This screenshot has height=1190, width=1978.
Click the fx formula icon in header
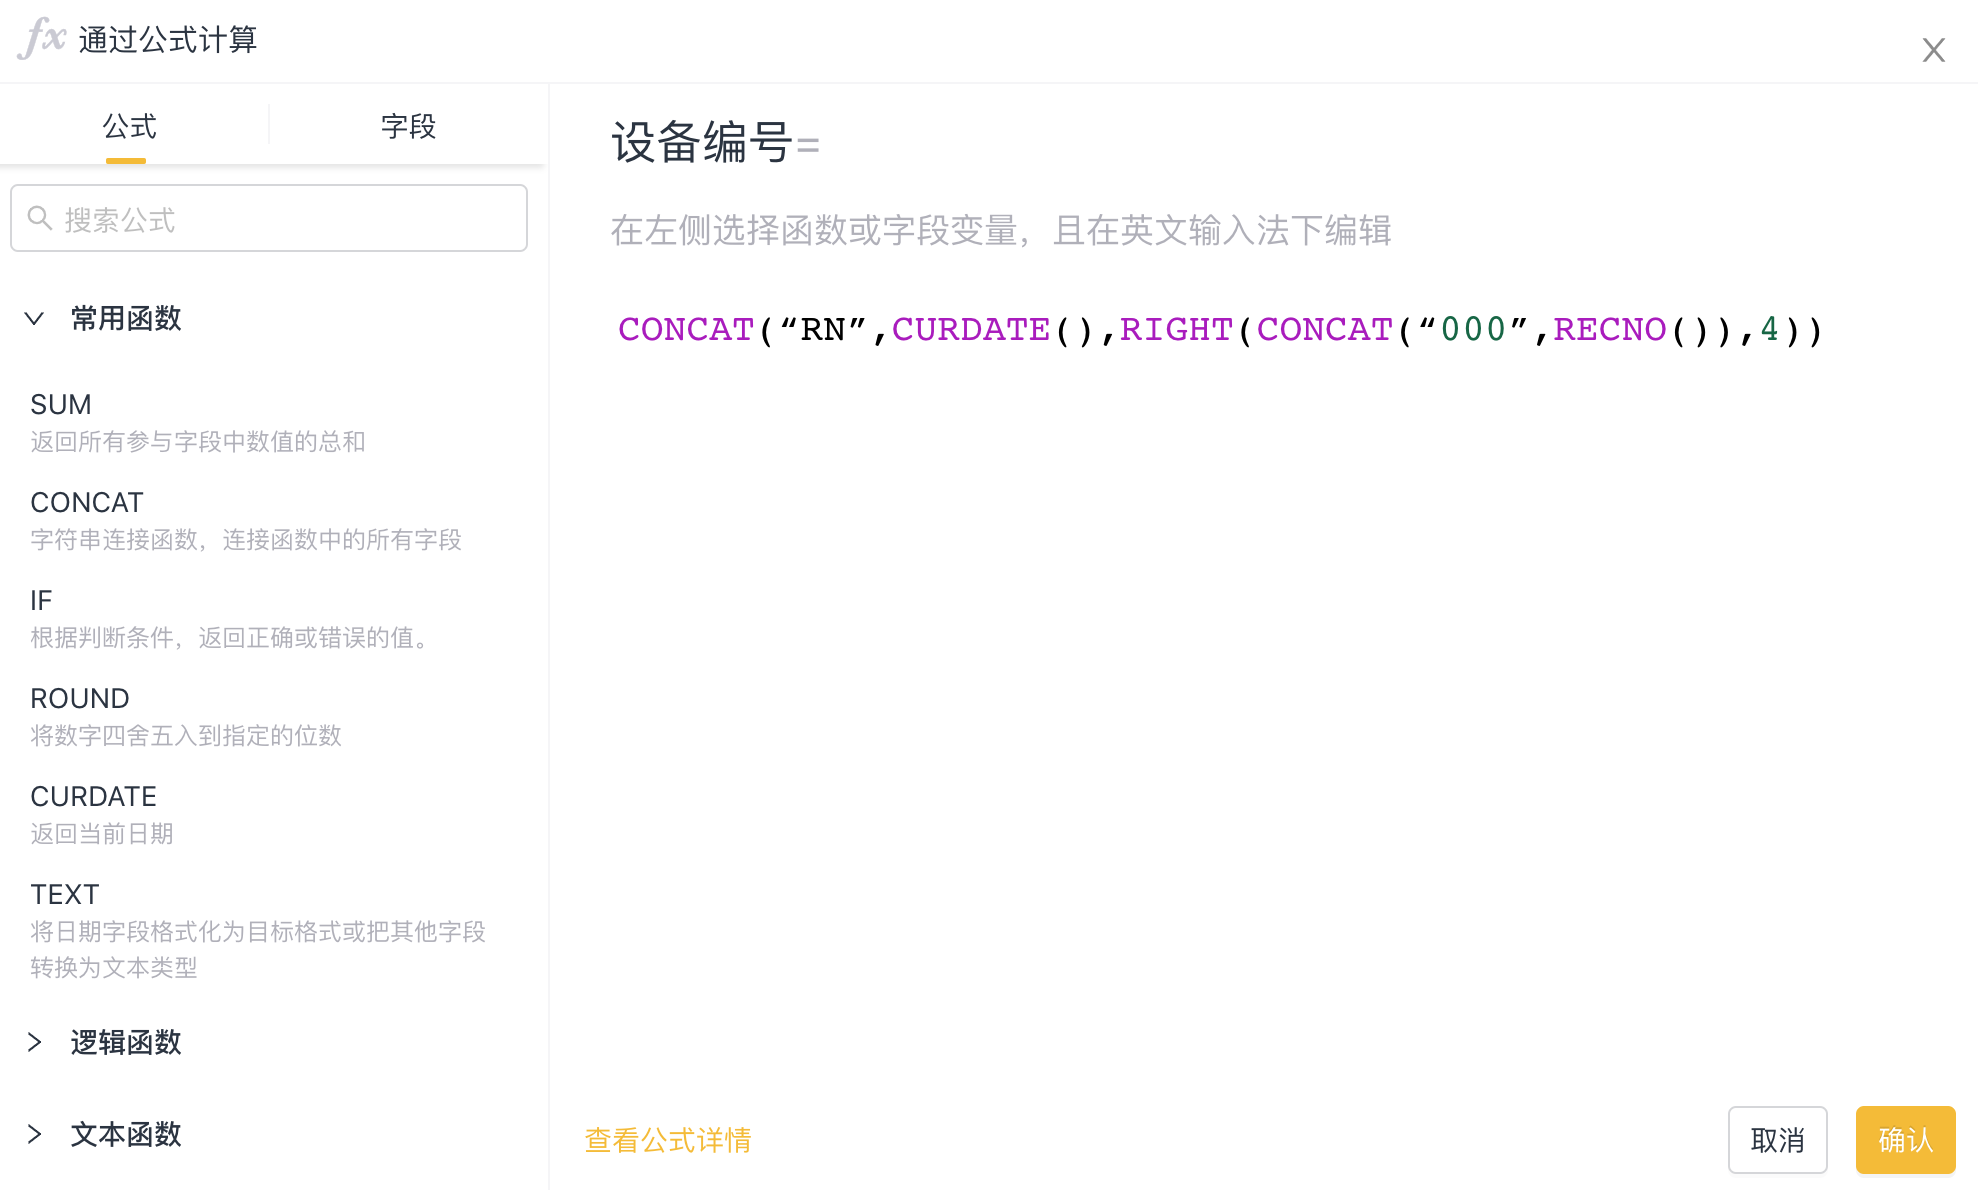coord(42,38)
